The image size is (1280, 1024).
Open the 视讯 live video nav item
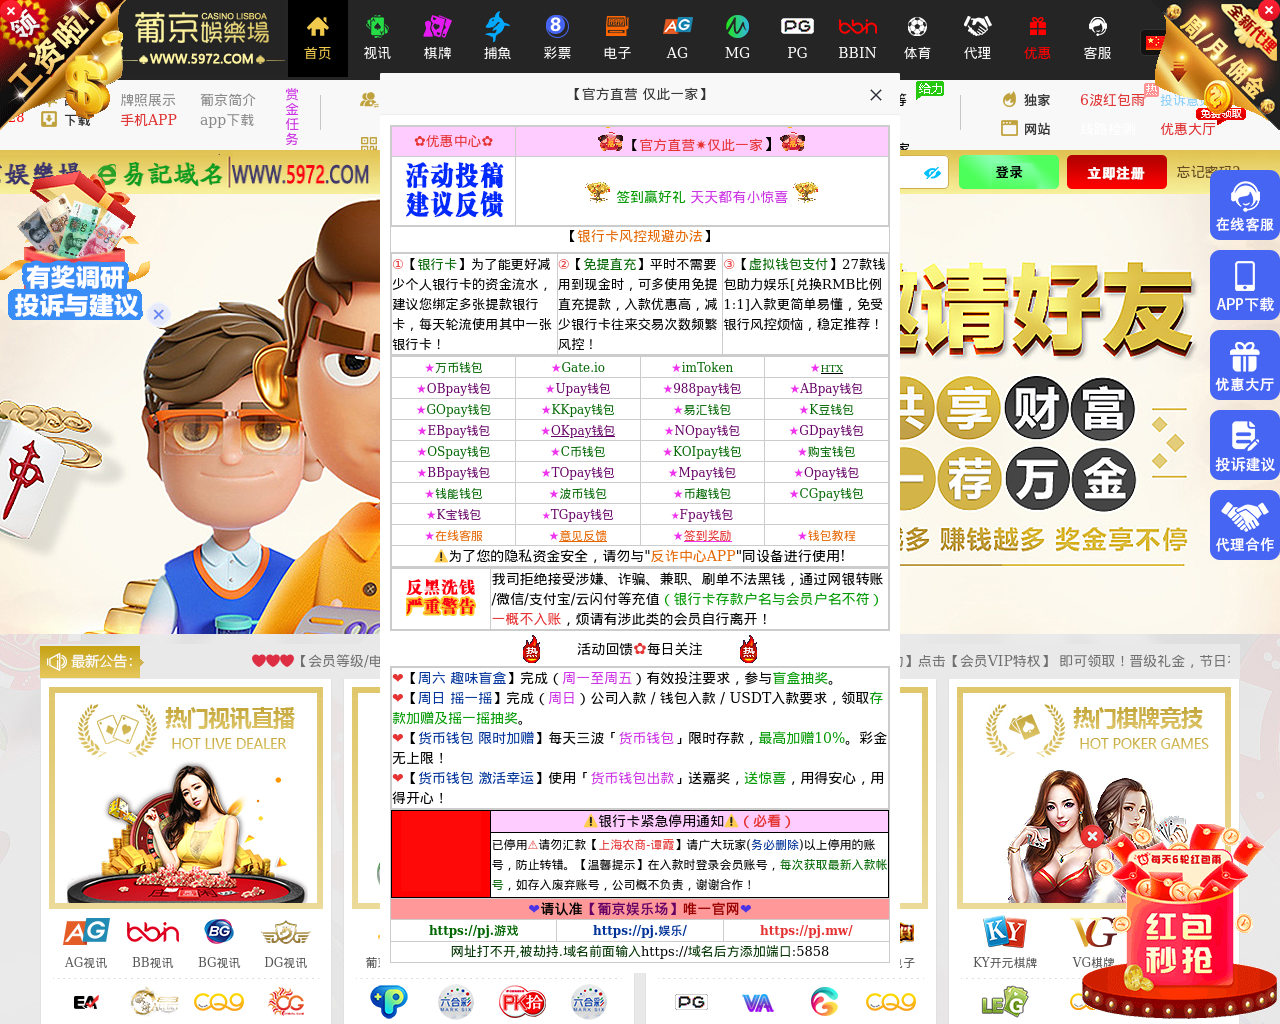click(x=377, y=38)
